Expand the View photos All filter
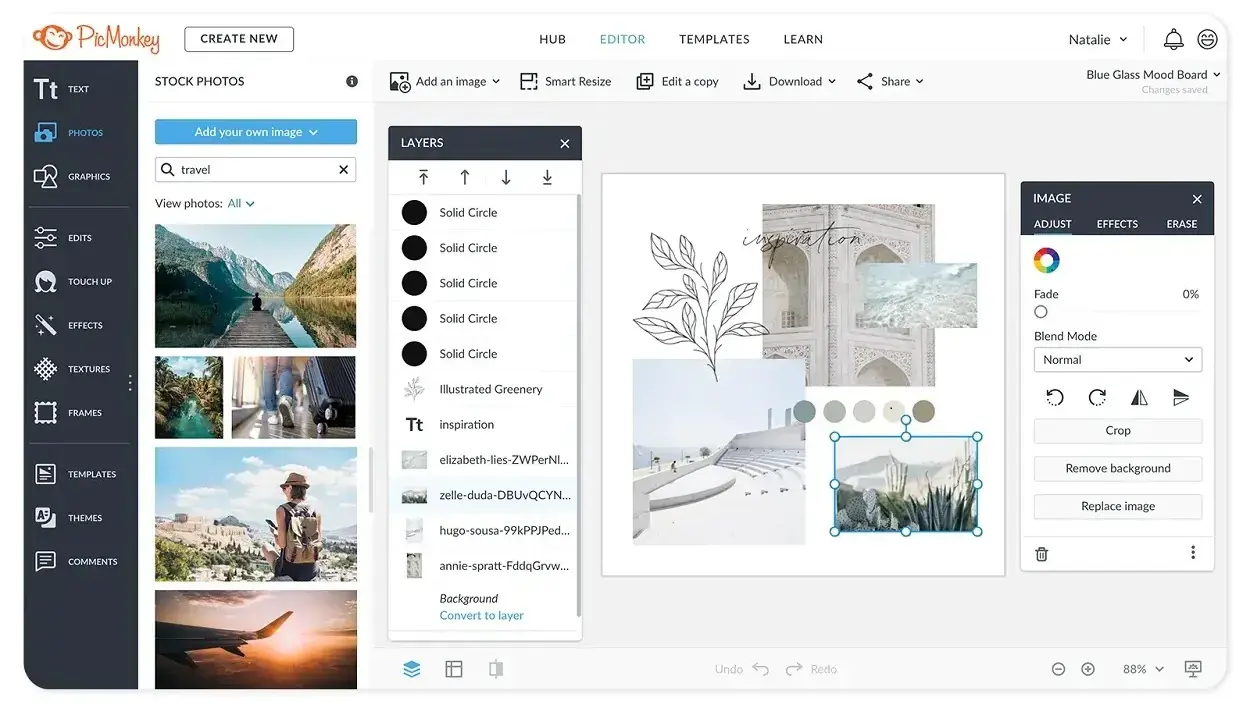This screenshot has width=1250, height=703. pyautogui.click(x=241, y=204)
